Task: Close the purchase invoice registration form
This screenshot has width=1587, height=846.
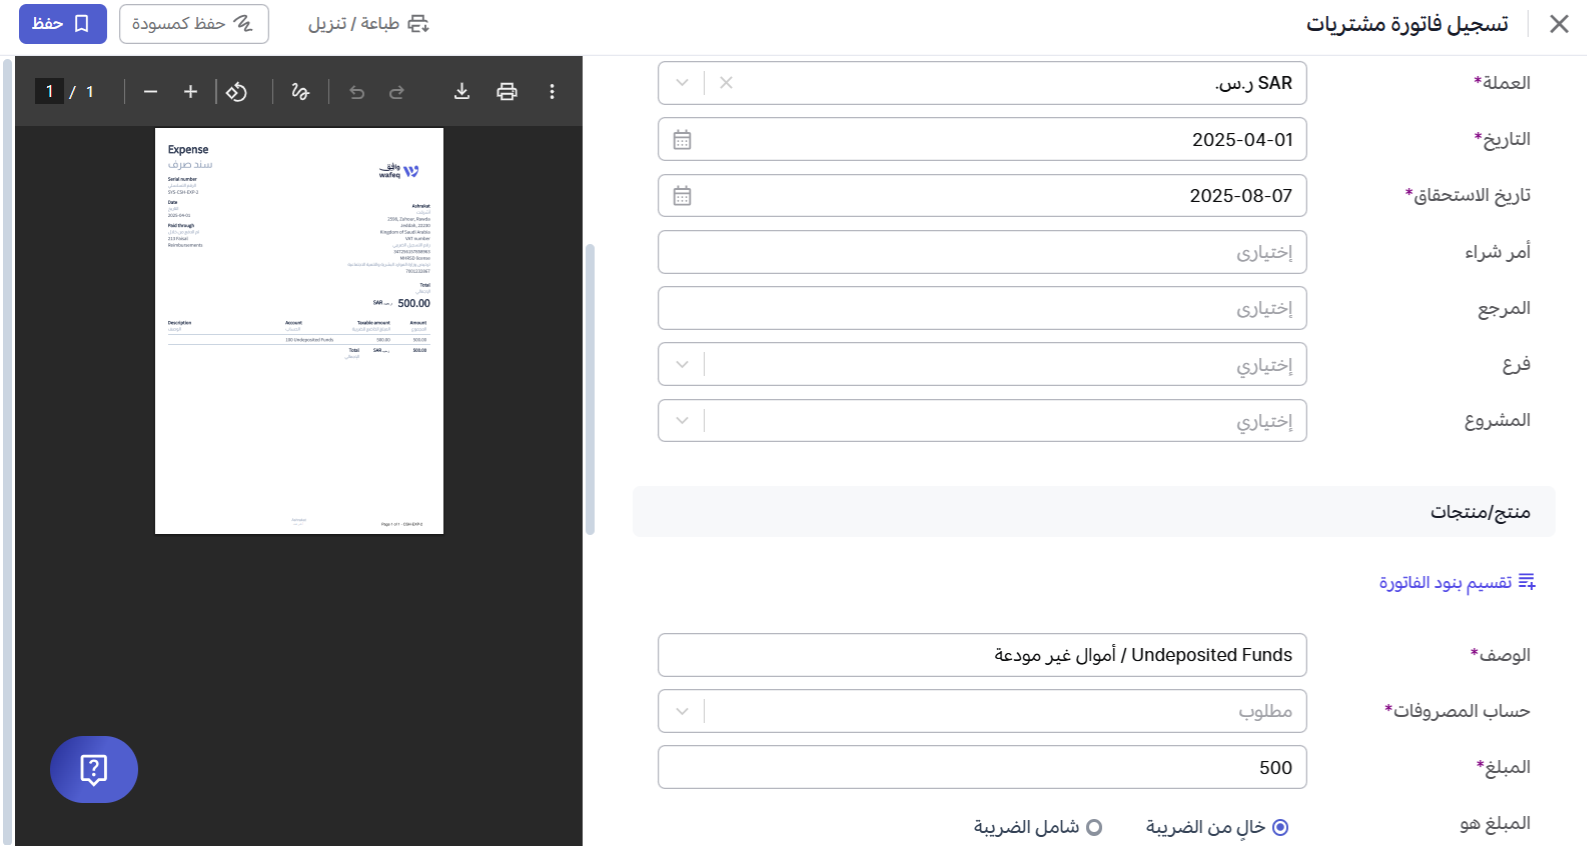Action: pyautogui.click(x=1559, y=24)
